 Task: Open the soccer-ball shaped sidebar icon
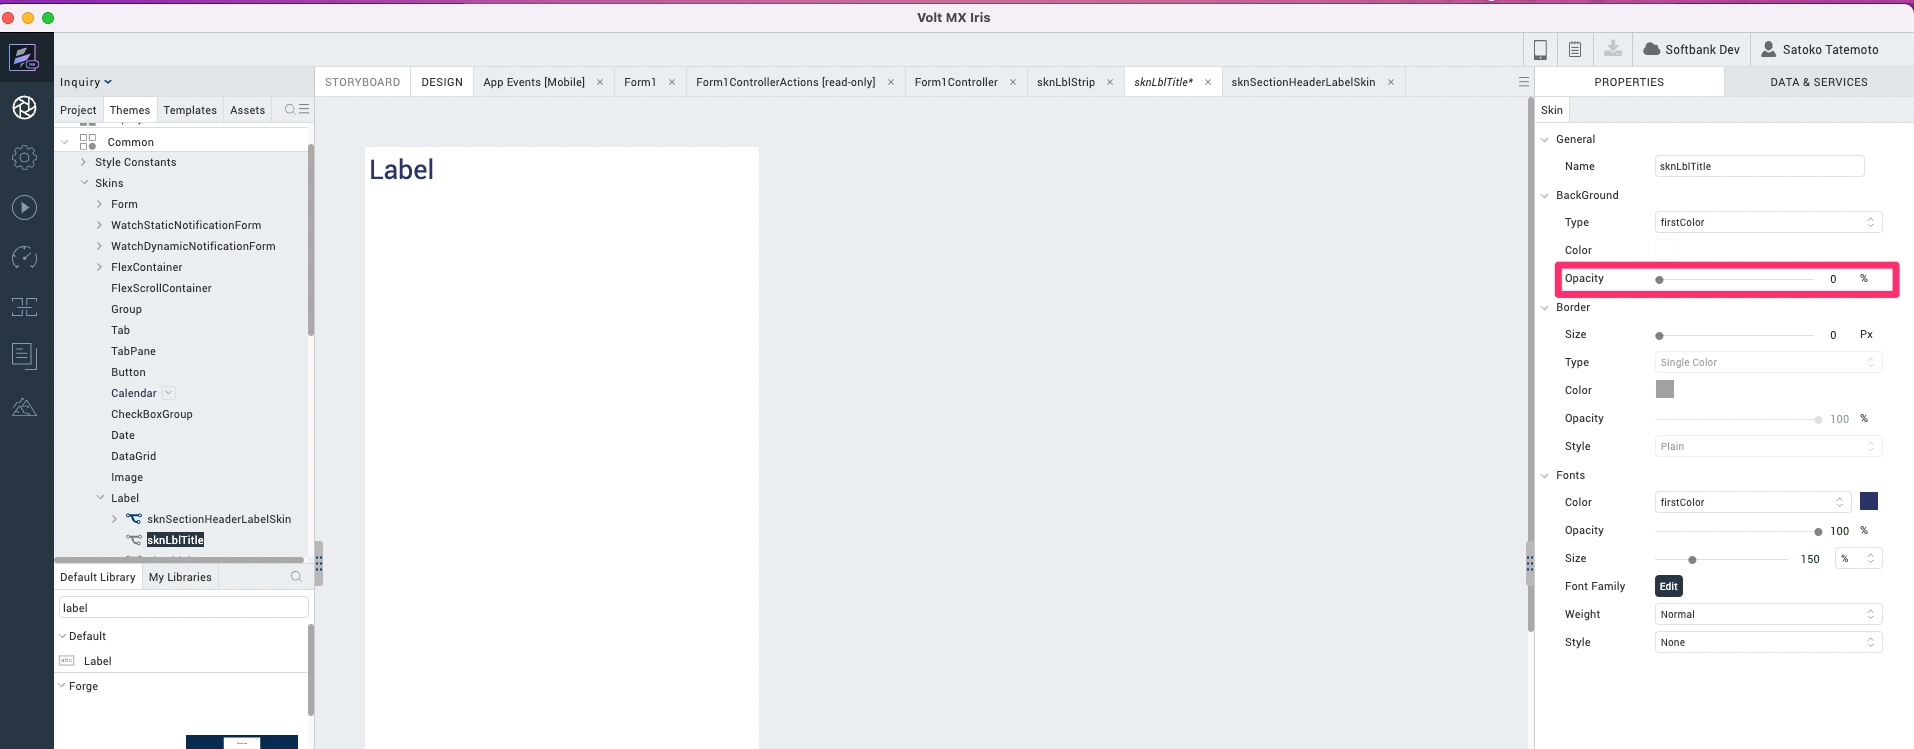[x=24, y=108]
